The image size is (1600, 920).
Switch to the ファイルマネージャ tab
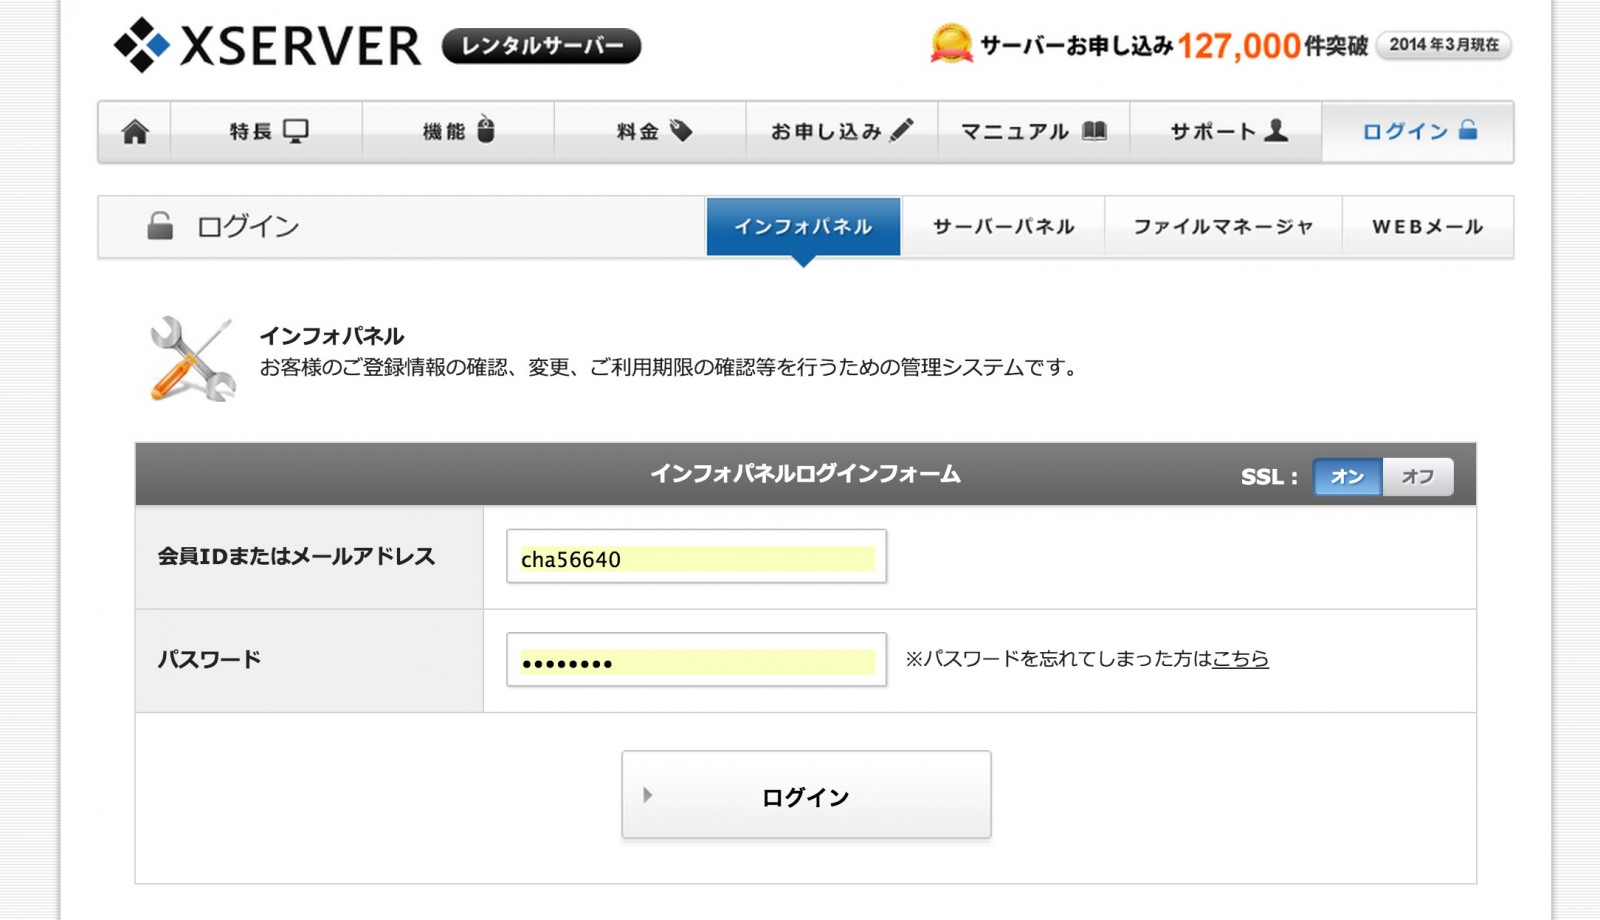tap(1223, 227)
